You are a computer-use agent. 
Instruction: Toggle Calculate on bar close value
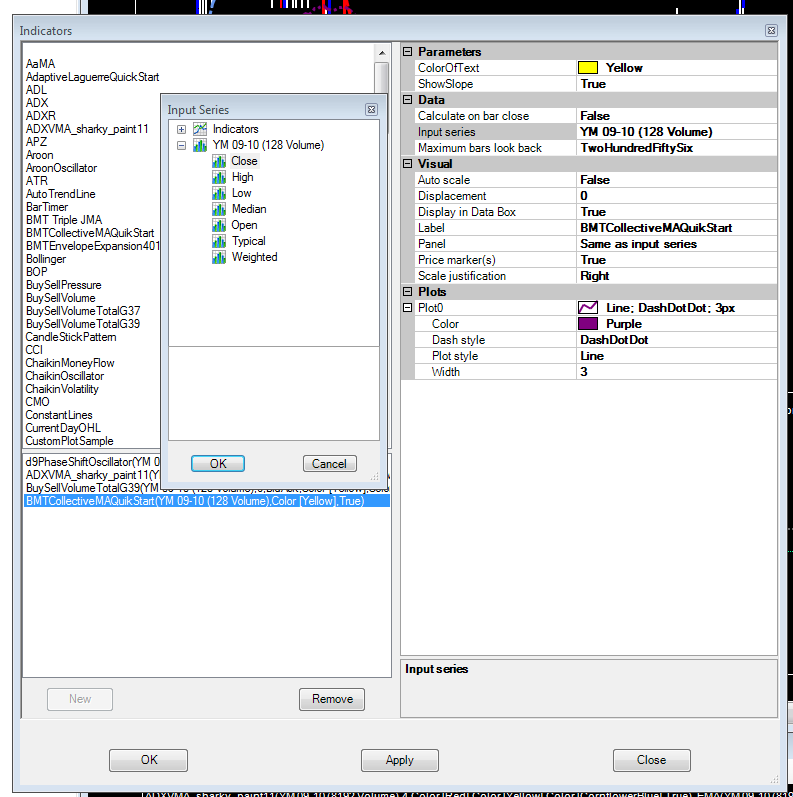[677, 116]
